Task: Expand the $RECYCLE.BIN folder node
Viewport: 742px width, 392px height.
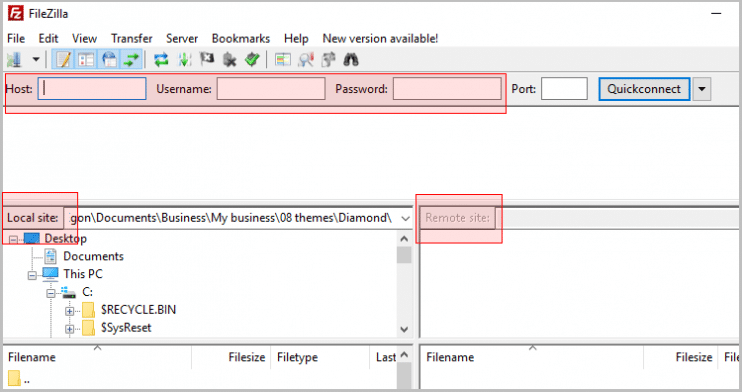Action: coord(70,311)
